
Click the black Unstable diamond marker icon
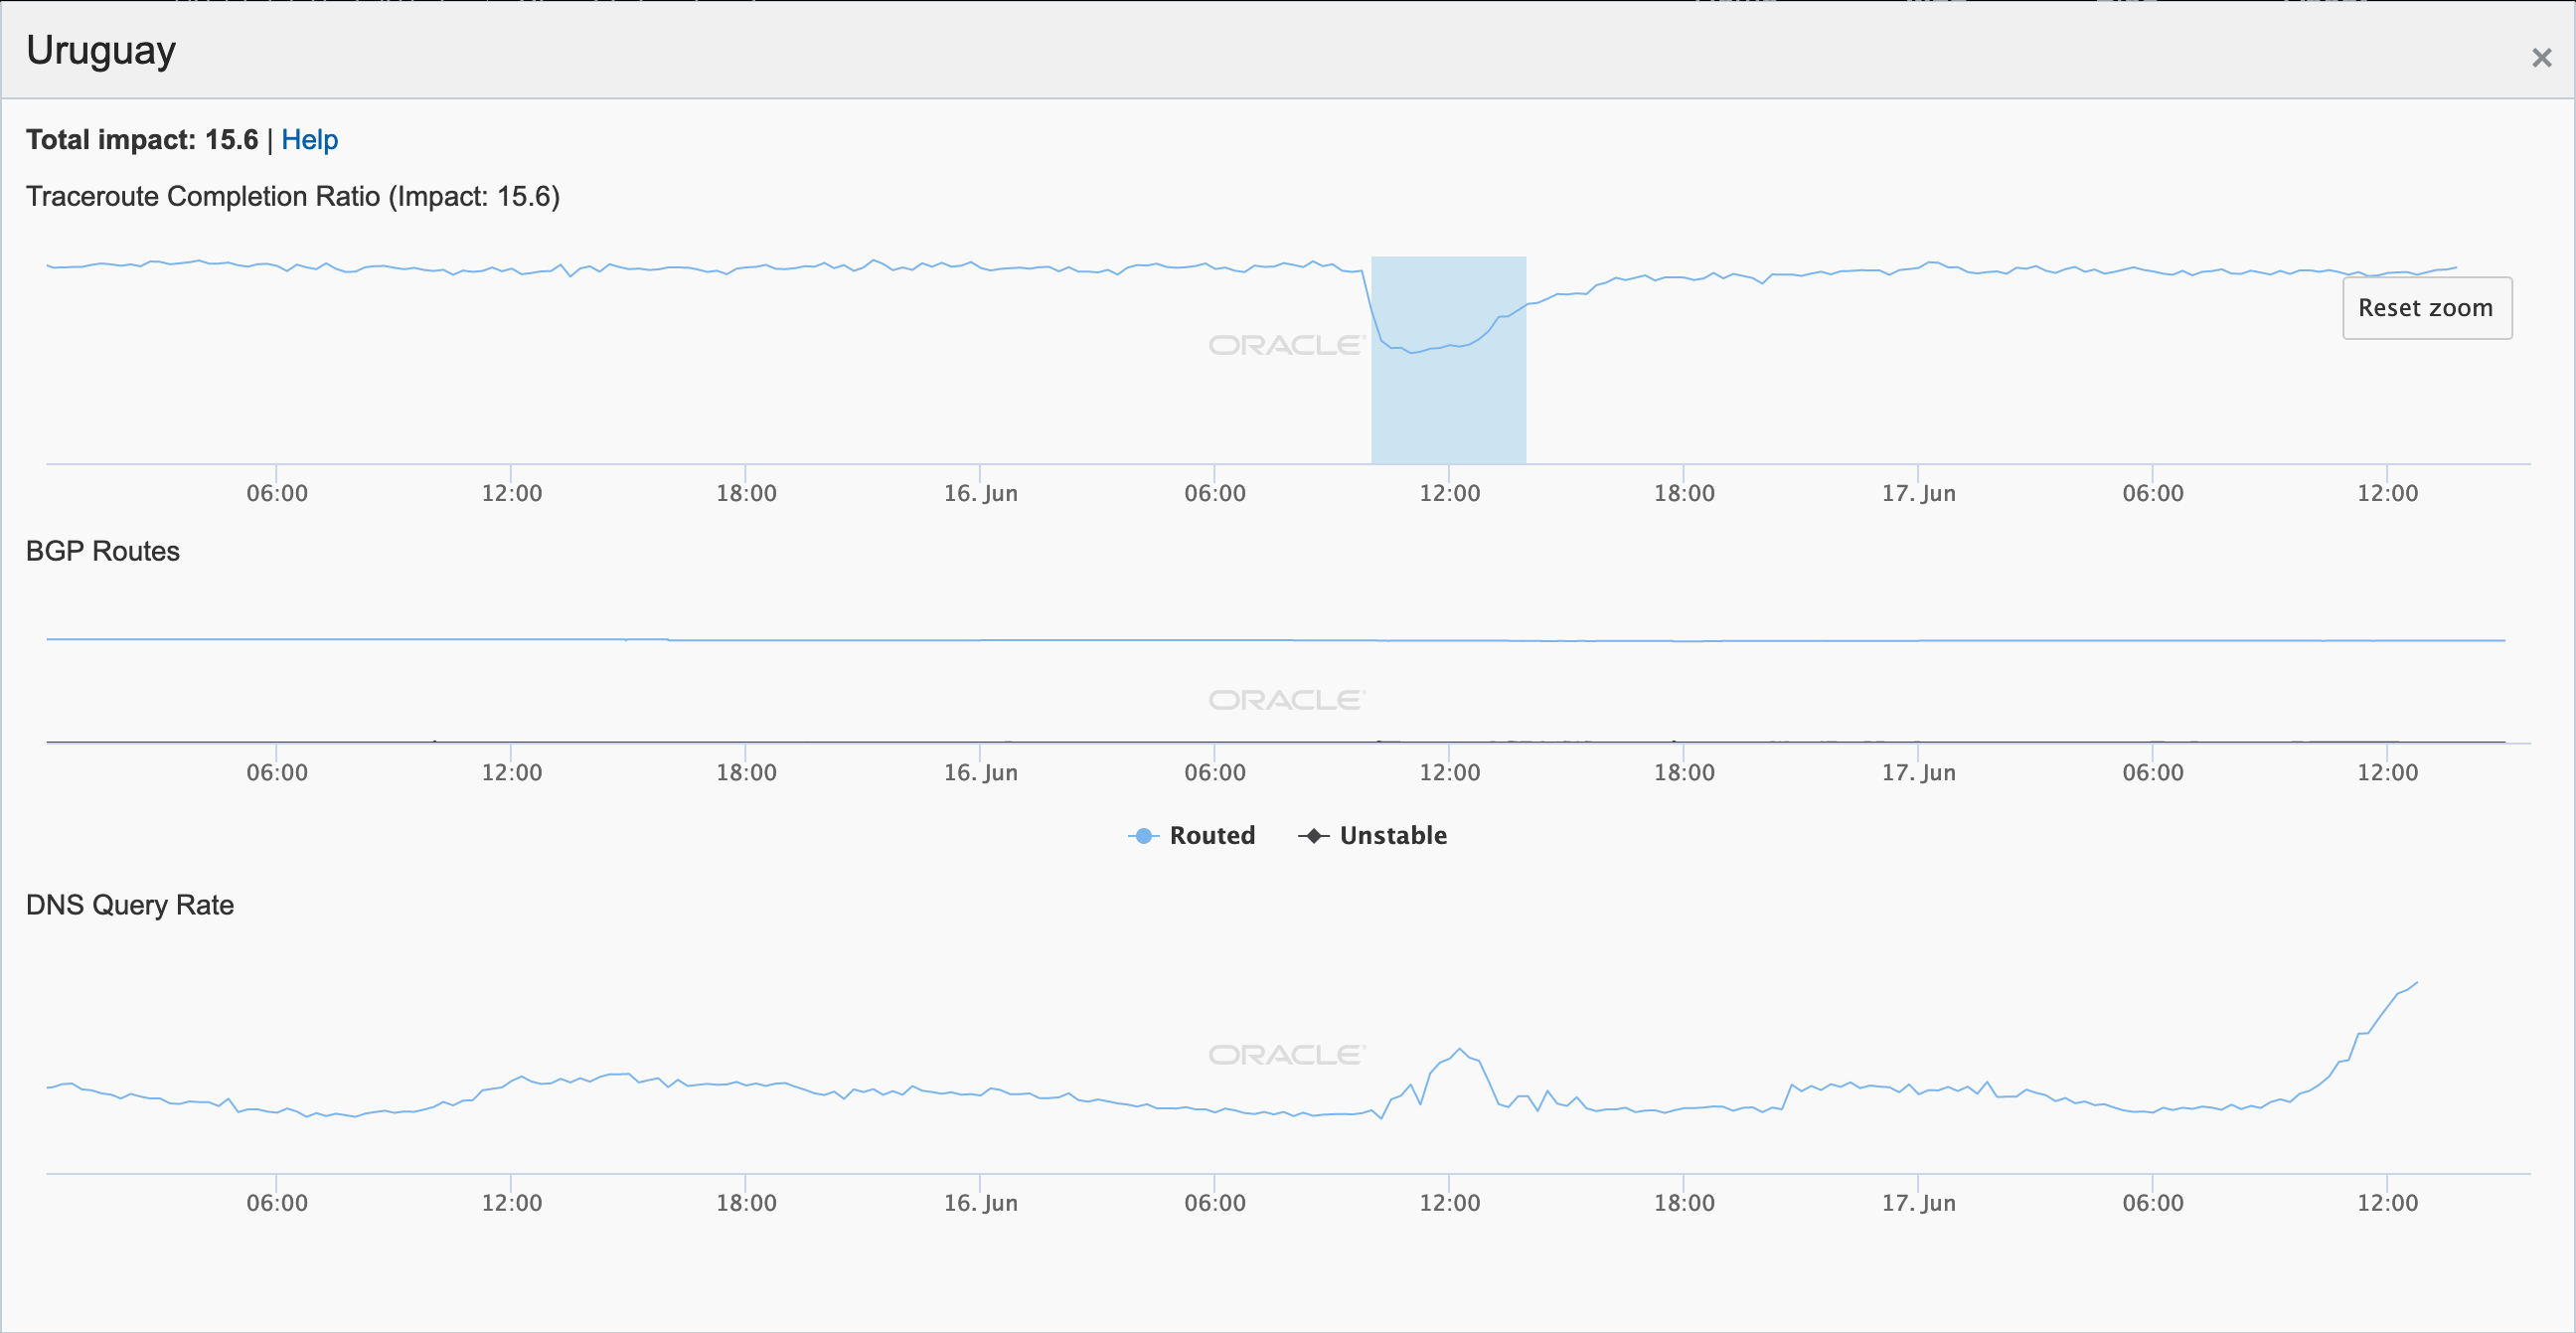pyautogui.click(x=1313, y=835)
